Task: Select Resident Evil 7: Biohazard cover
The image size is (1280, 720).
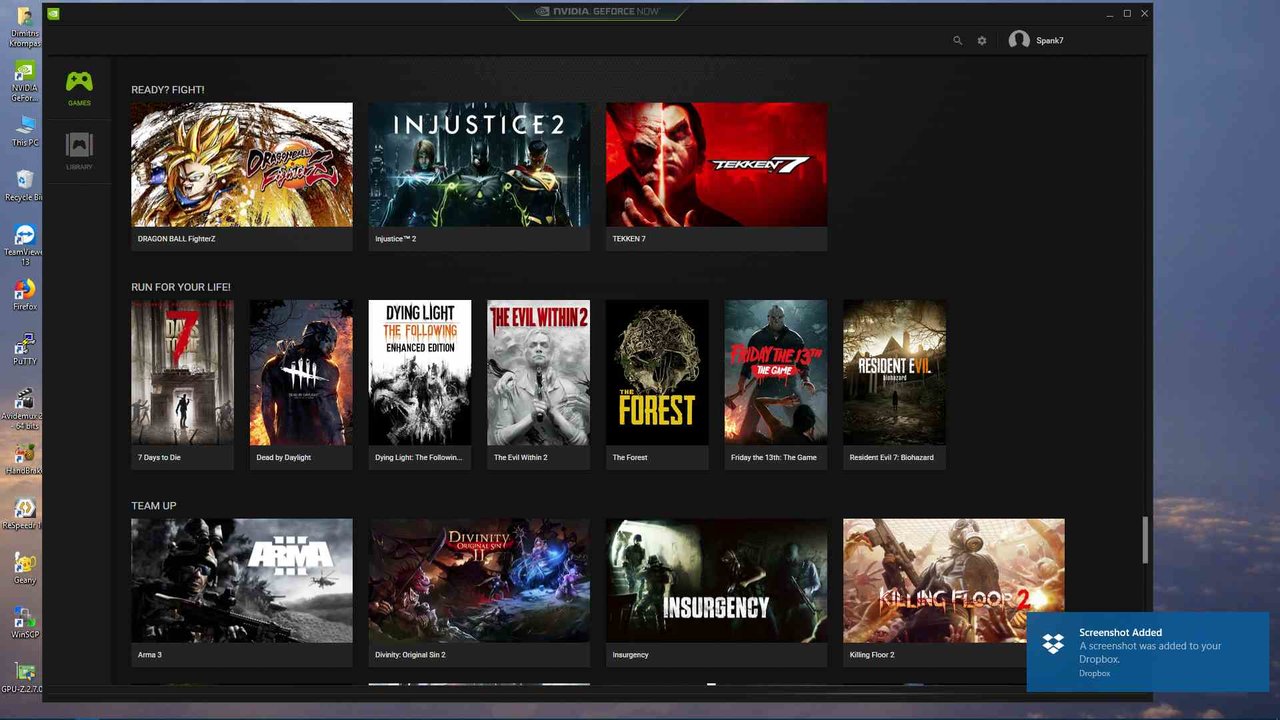Action: pos(894,372)
